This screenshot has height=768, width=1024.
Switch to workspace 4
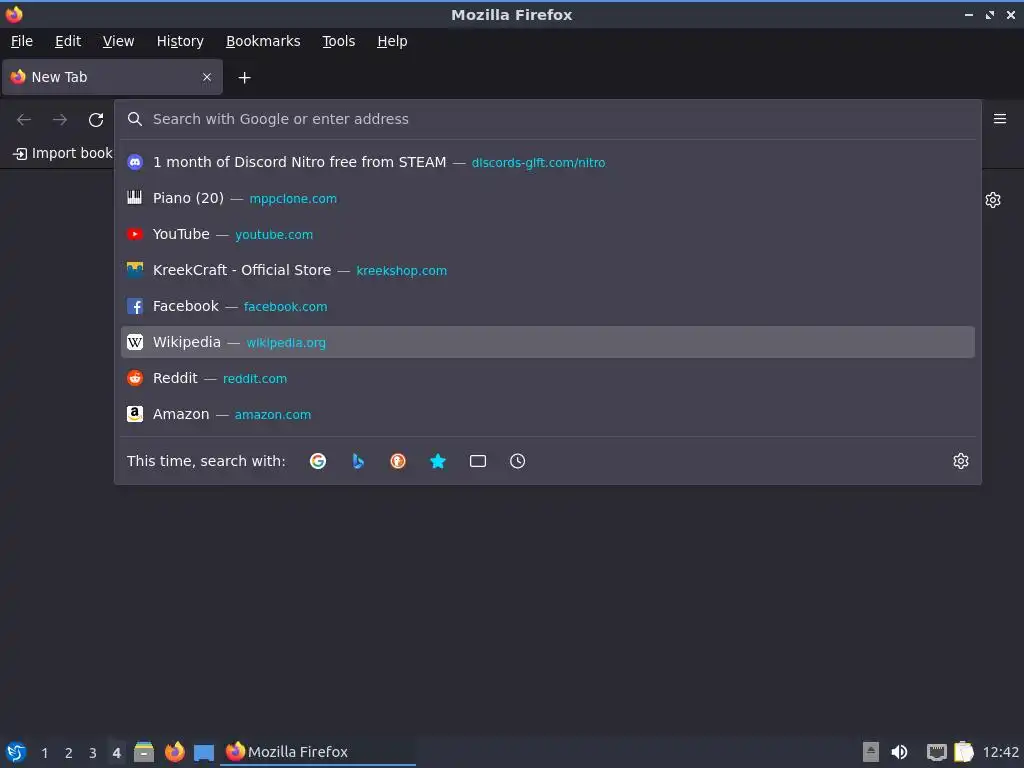click(x=116, y=753)
